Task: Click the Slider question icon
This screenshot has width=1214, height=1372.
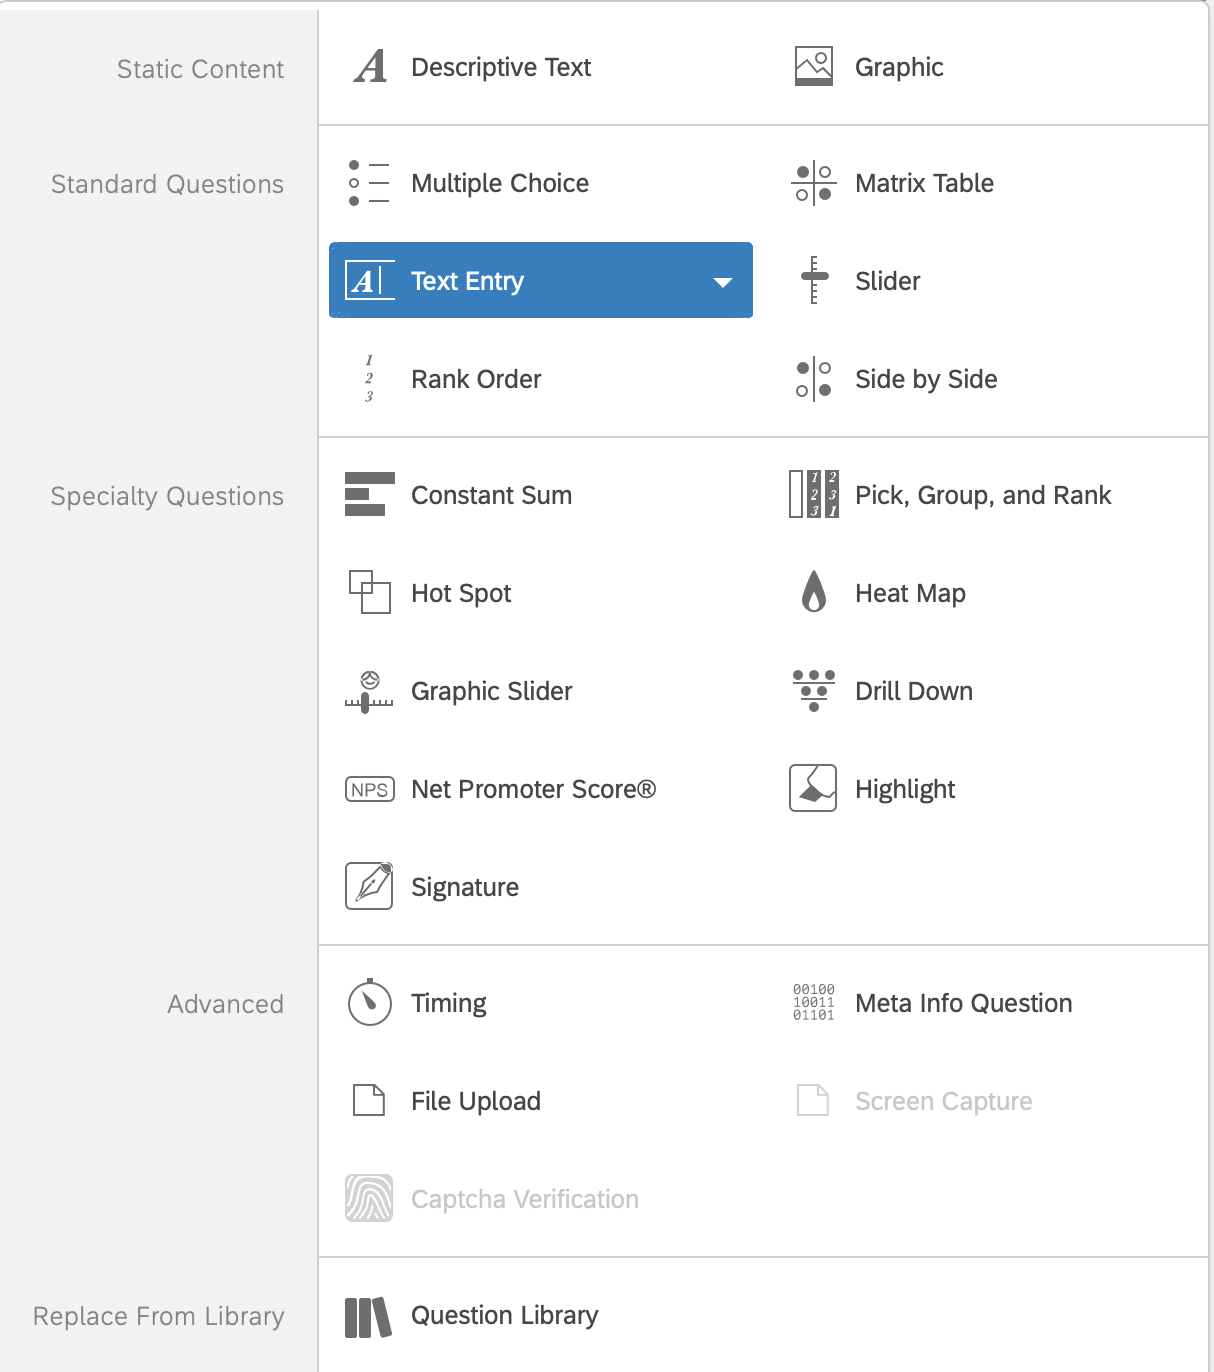Action: point(814,281)
